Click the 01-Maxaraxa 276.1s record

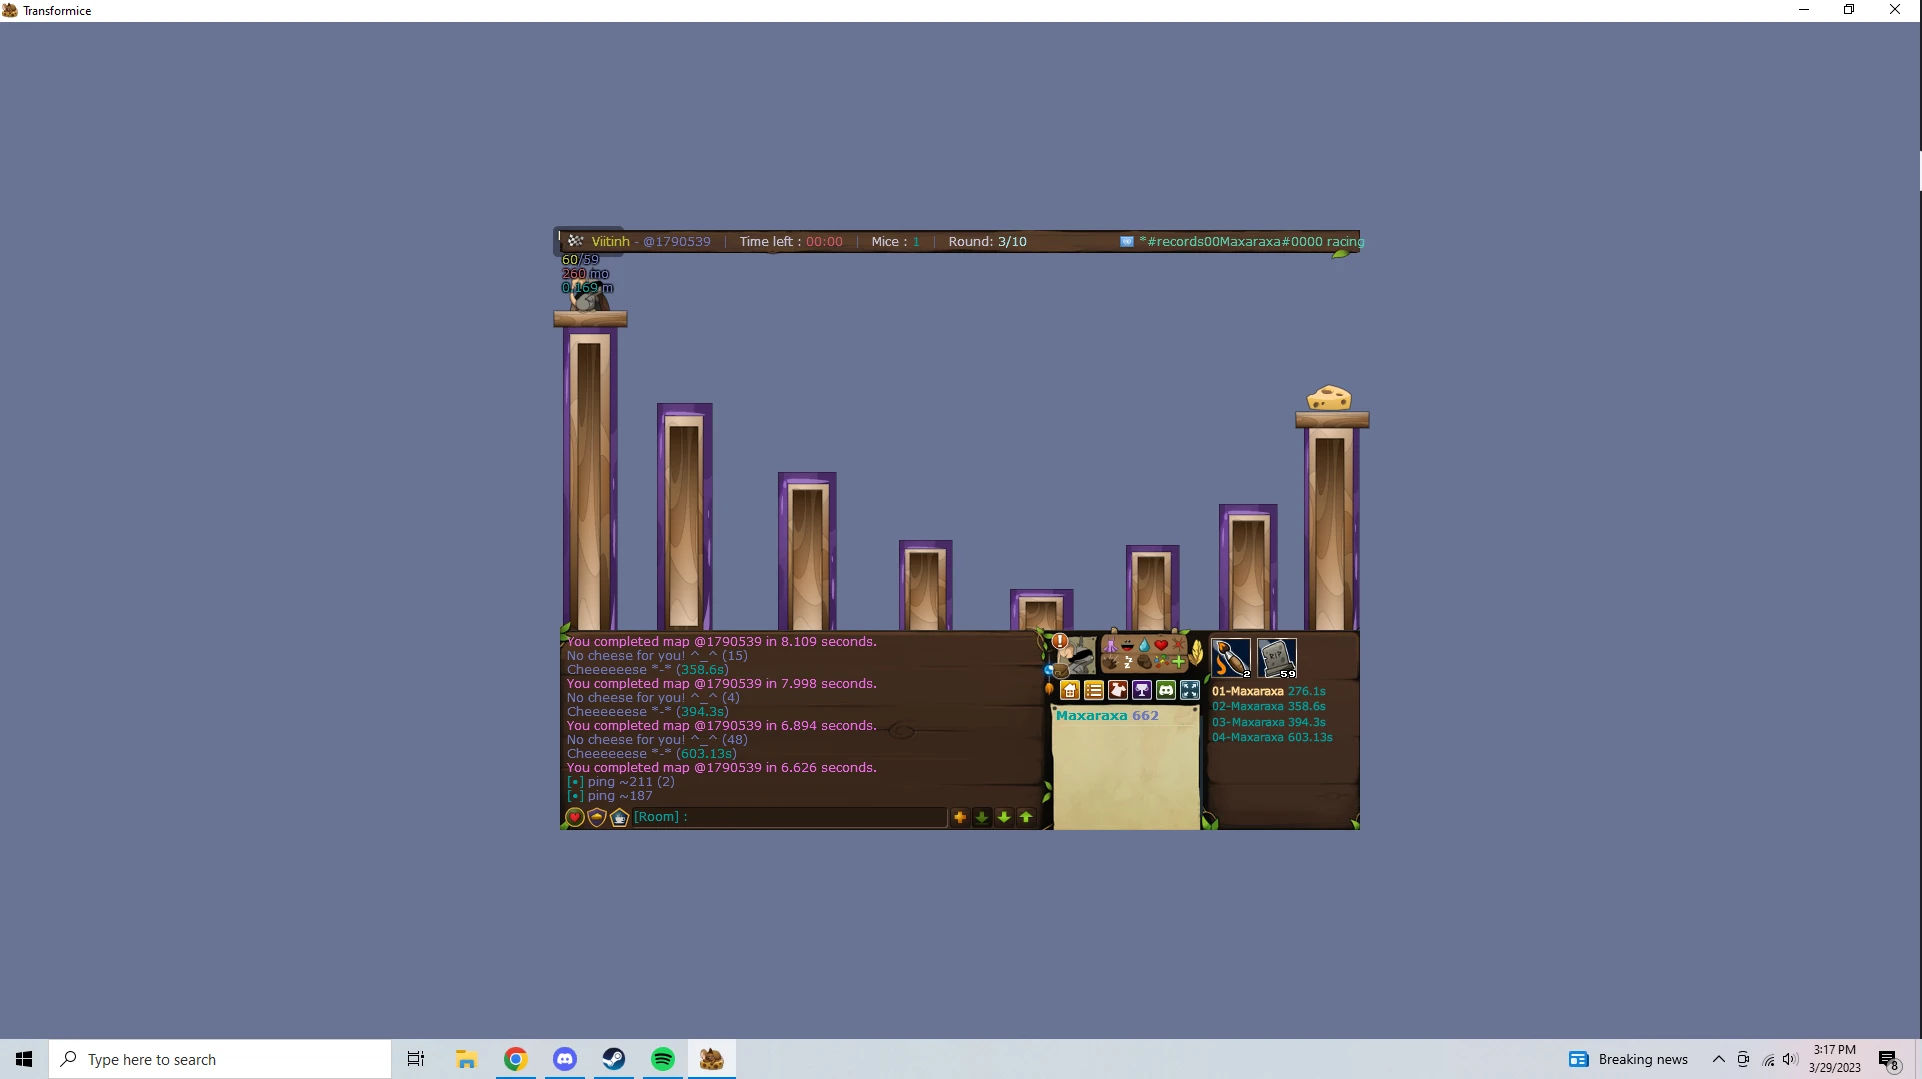(1269, 691)
